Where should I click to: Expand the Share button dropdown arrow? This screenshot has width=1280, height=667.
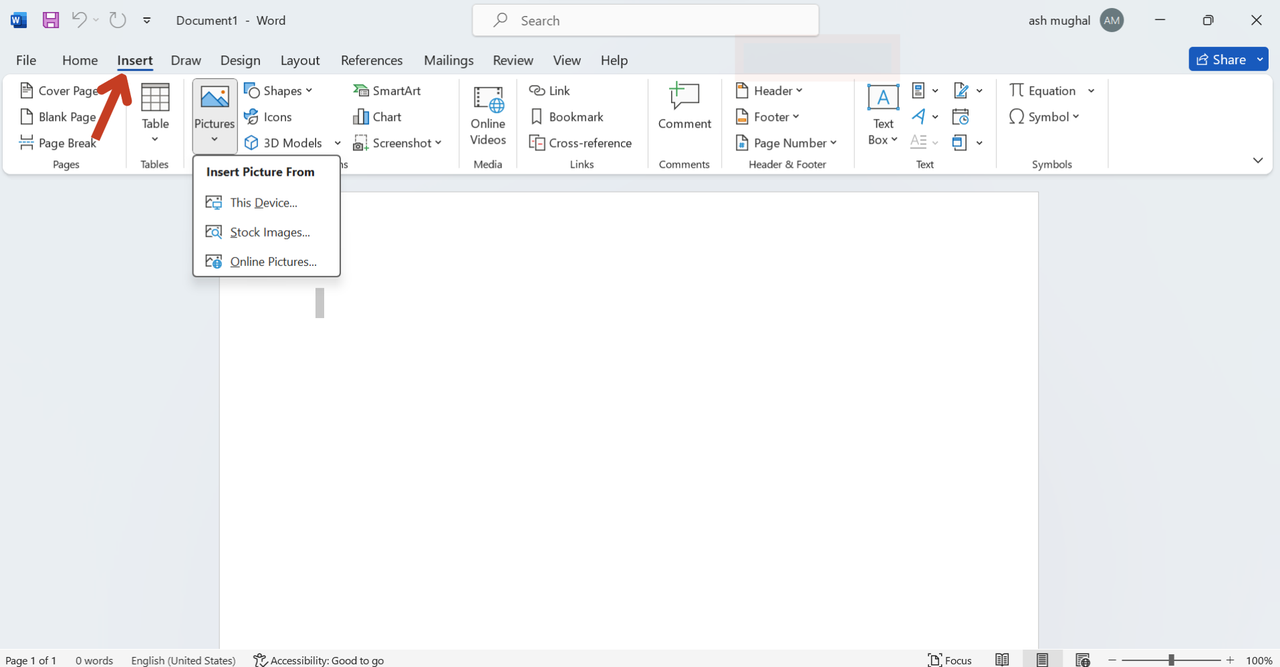pos(1261,60)
